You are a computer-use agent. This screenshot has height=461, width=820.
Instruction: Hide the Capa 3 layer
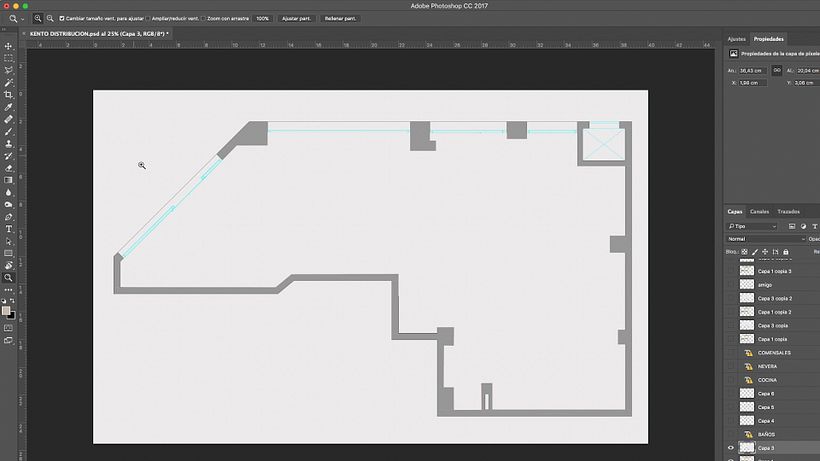[x=731, y=448]
